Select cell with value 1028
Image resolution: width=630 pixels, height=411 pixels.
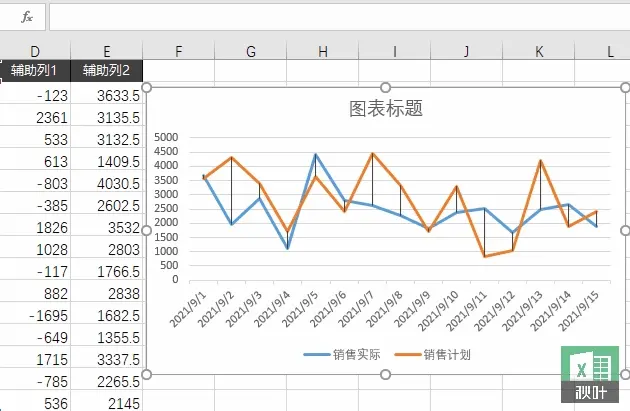[x=35, y=249]
